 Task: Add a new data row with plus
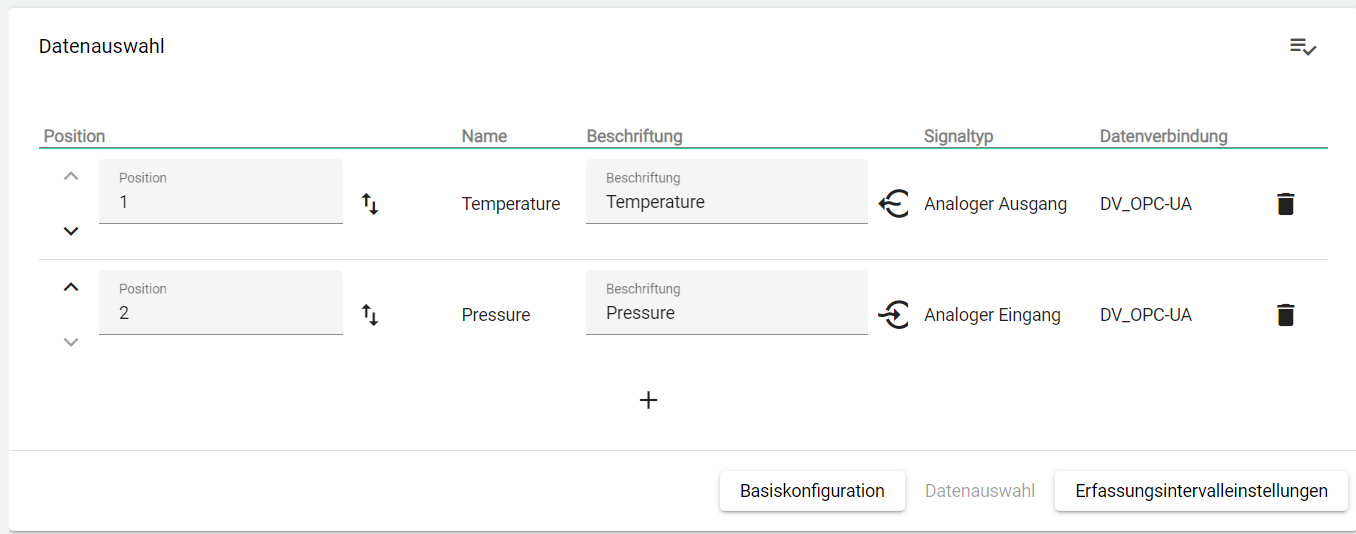(x=648, y=400)
